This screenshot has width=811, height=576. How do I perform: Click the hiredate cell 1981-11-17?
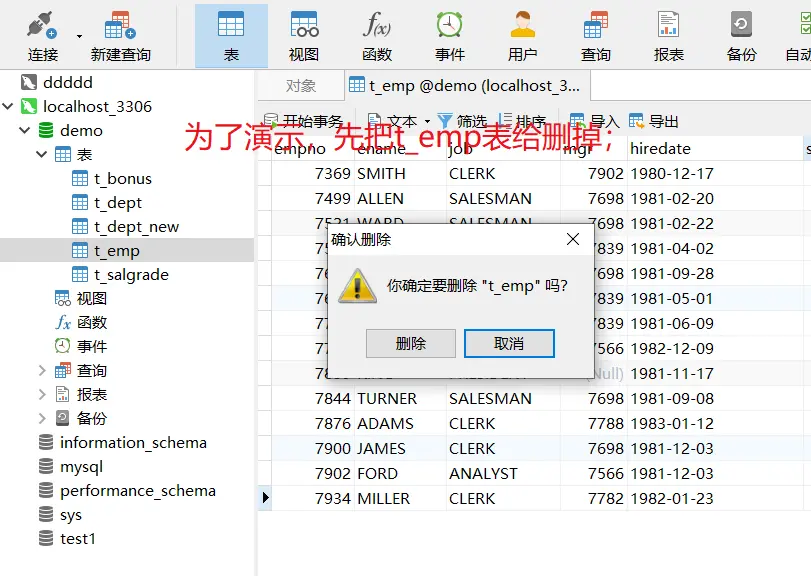715,373
